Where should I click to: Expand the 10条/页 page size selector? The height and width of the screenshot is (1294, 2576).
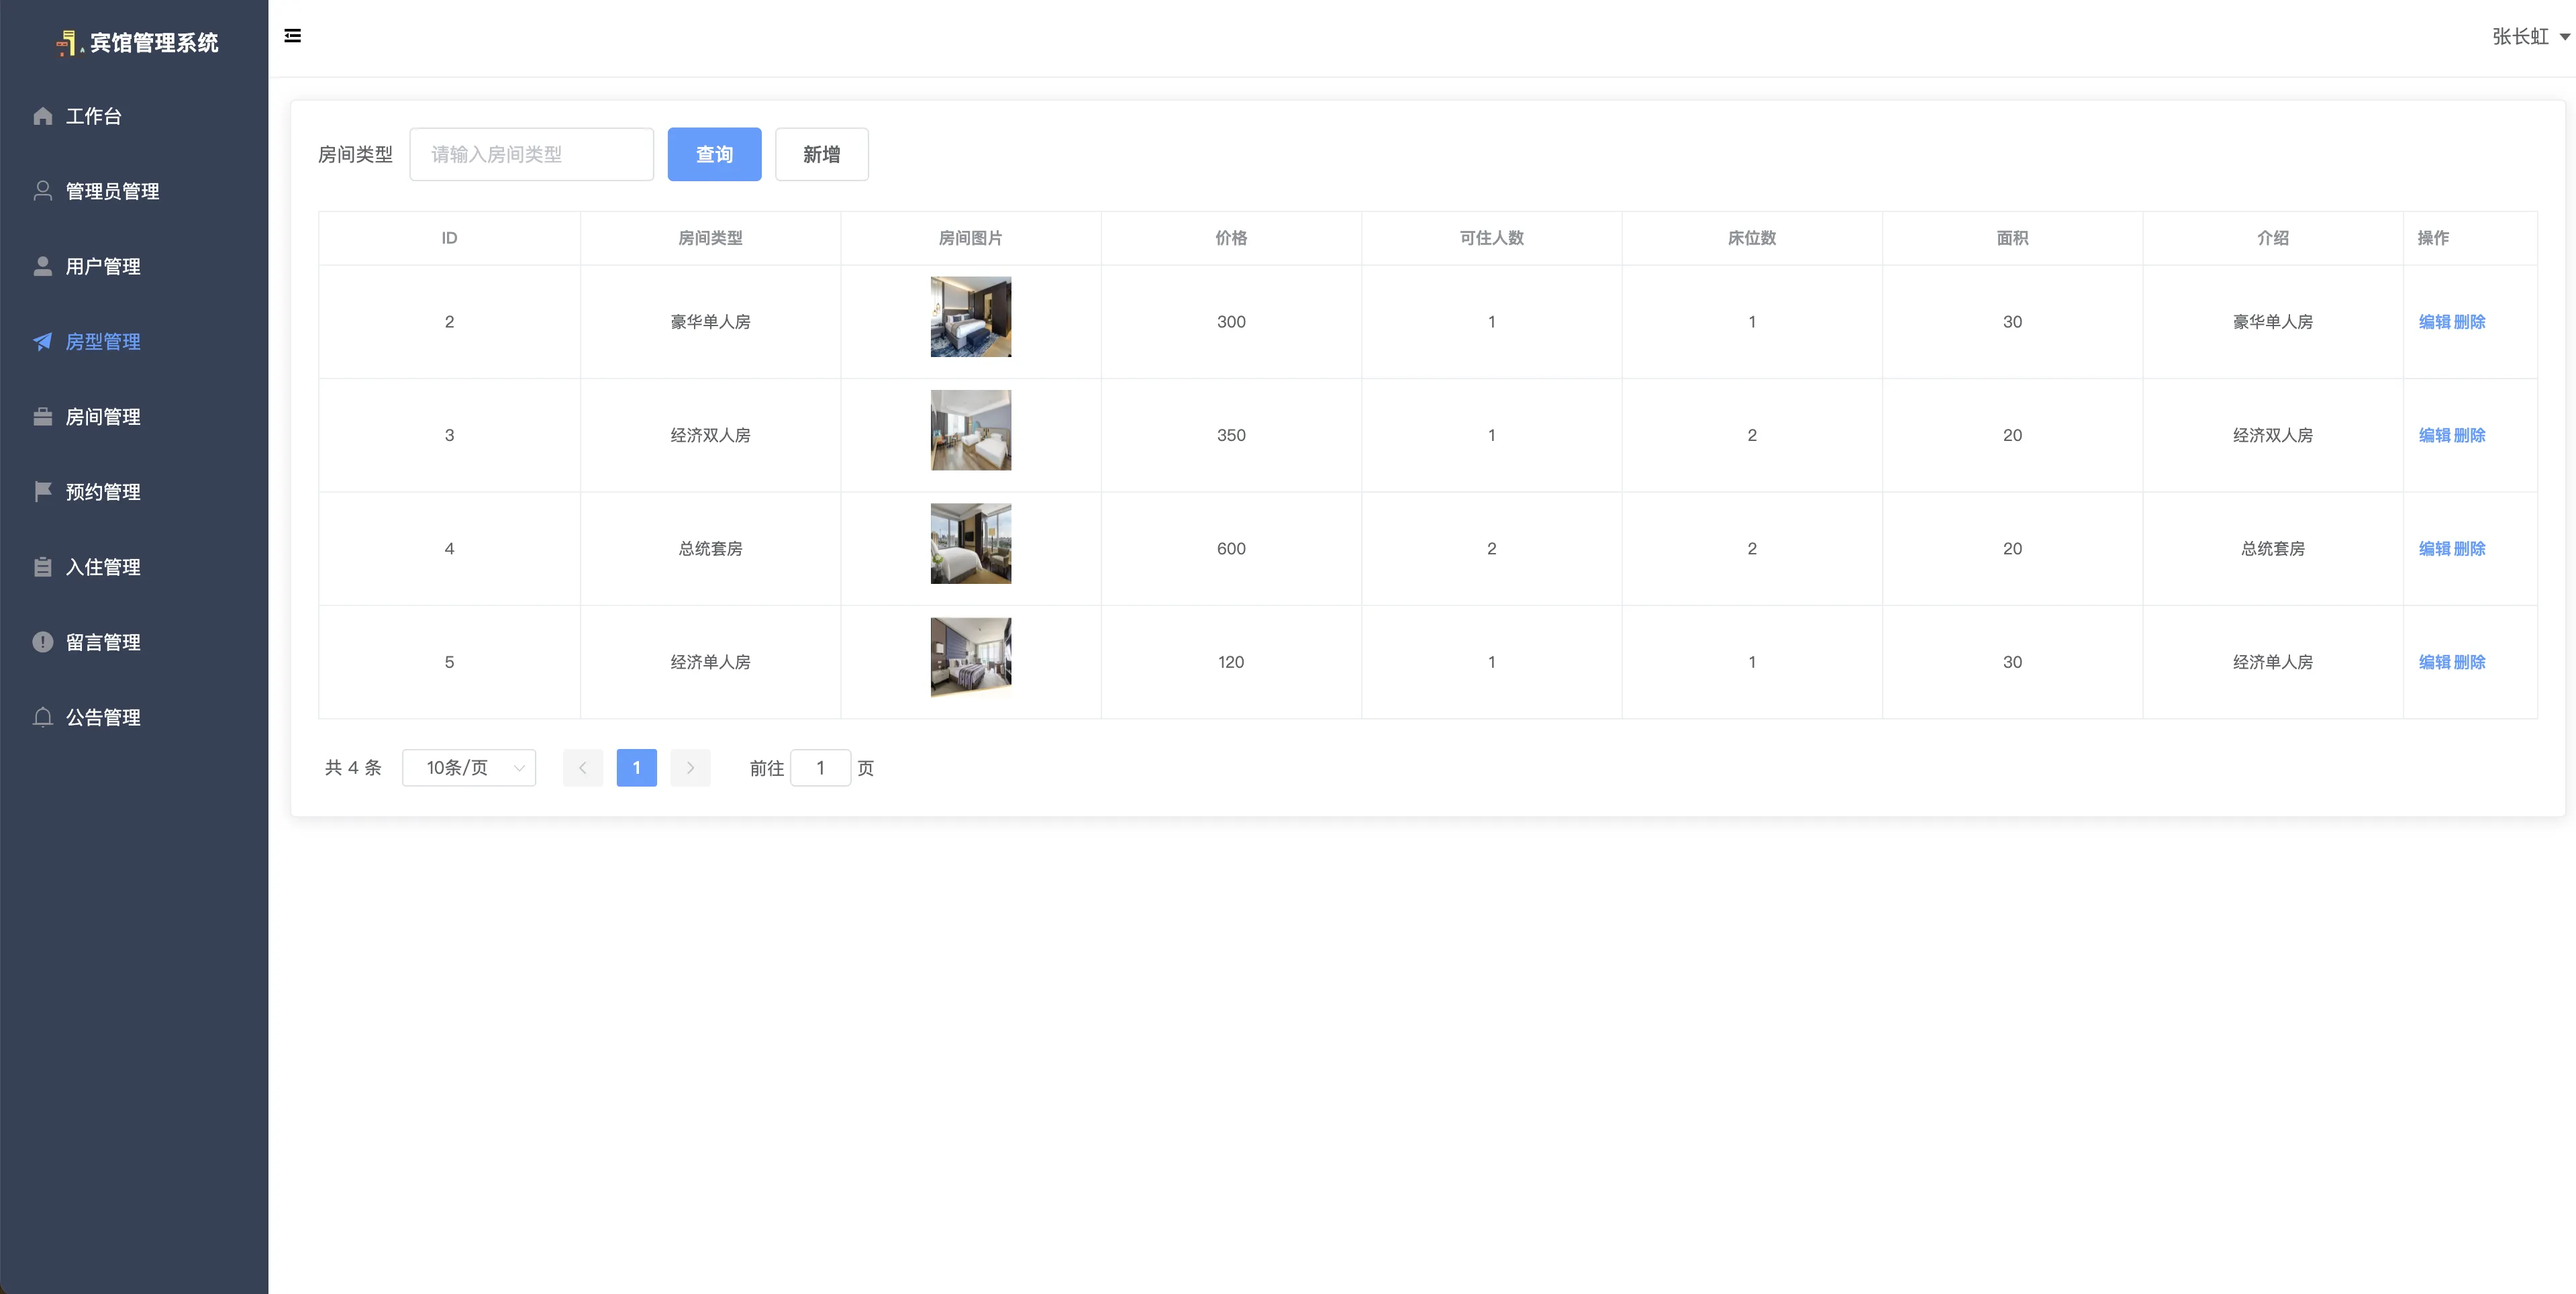click(x=468, y=768)
